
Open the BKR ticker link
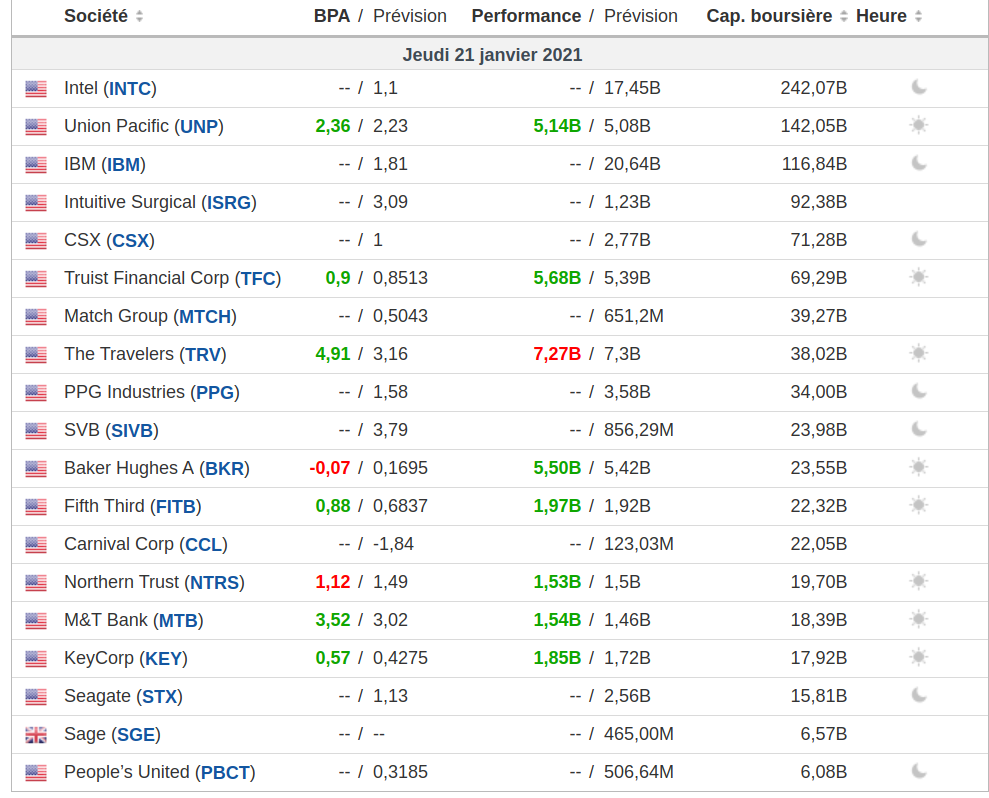point(224,468)
